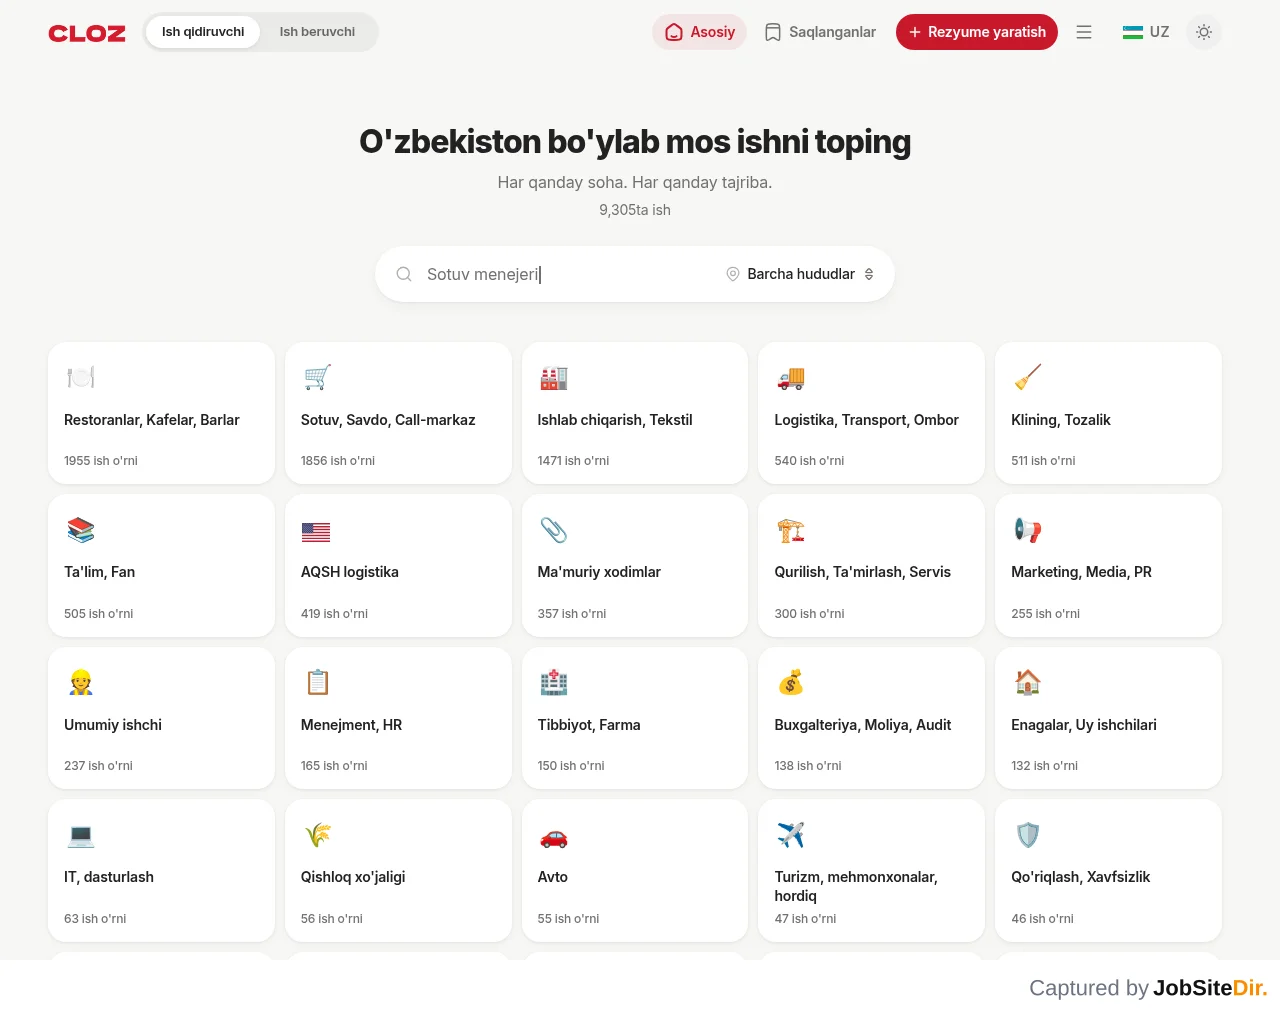Click the Rezyume yaratish button
This screenshot has width=1280, height=1018.
tap(977, 32)
